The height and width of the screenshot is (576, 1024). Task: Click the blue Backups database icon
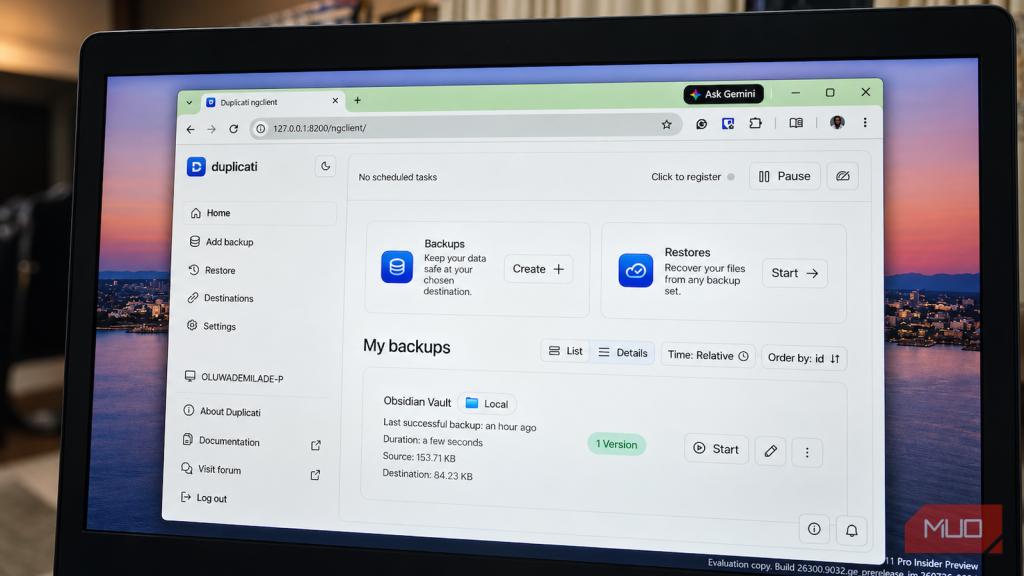[397, 266]
